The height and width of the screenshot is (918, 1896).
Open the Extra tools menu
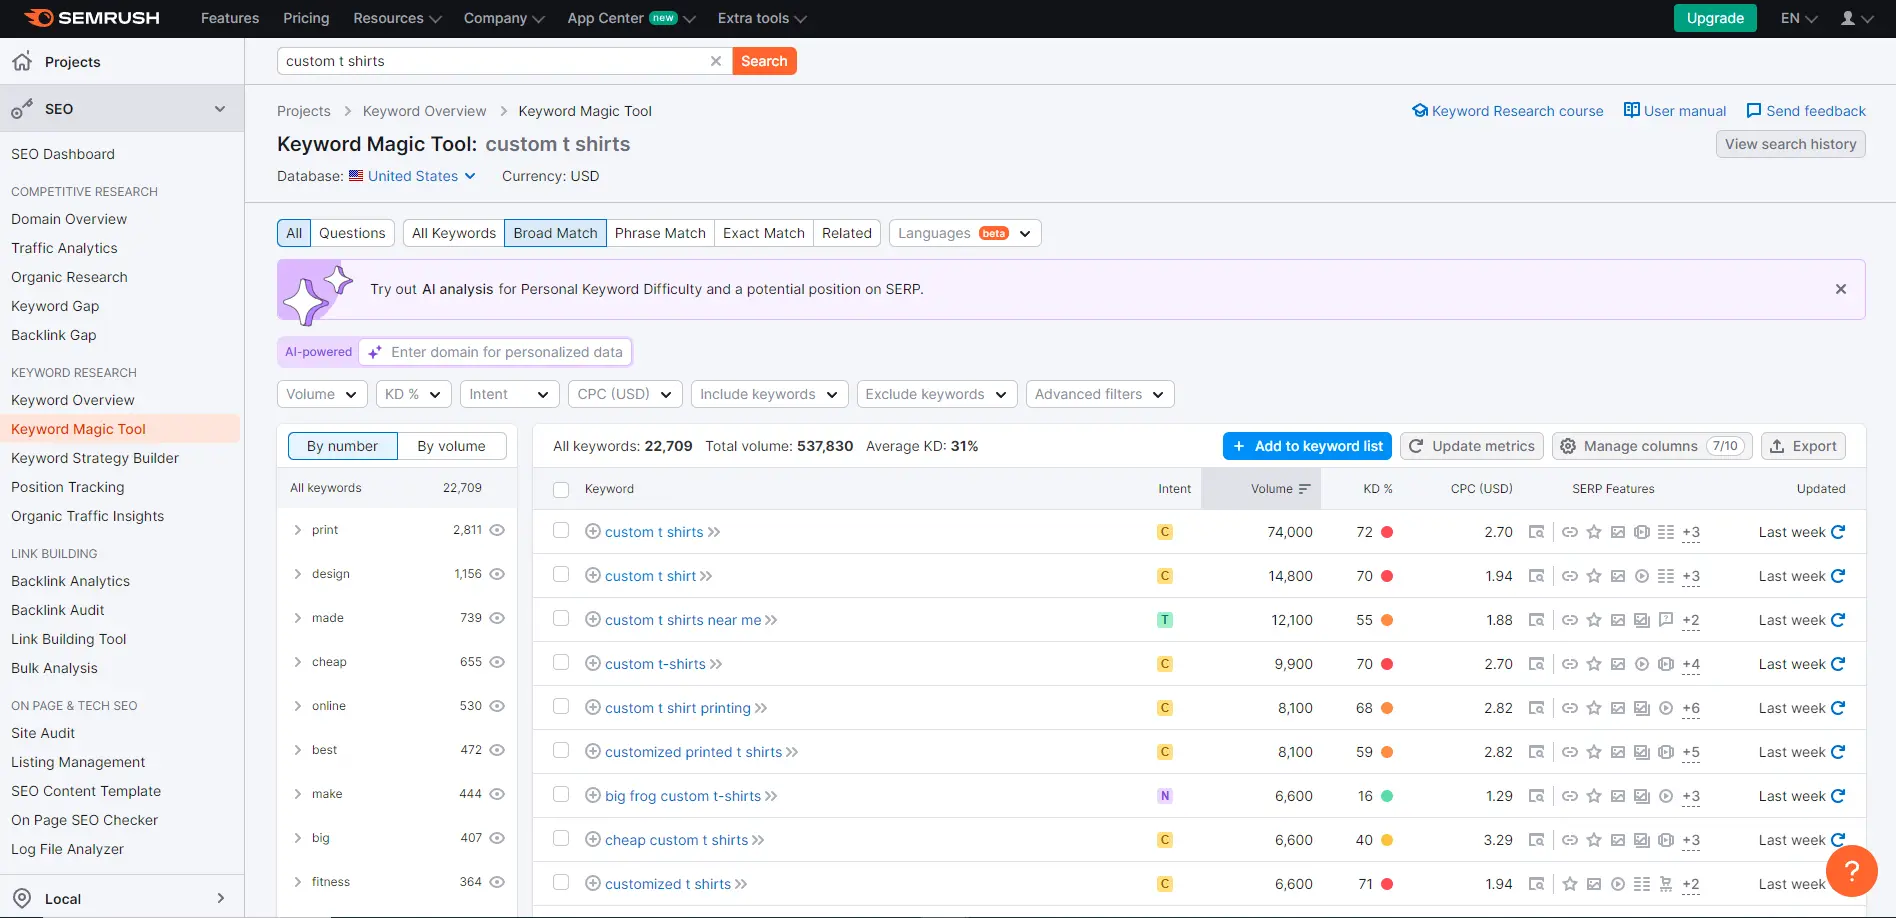(760, 18)
